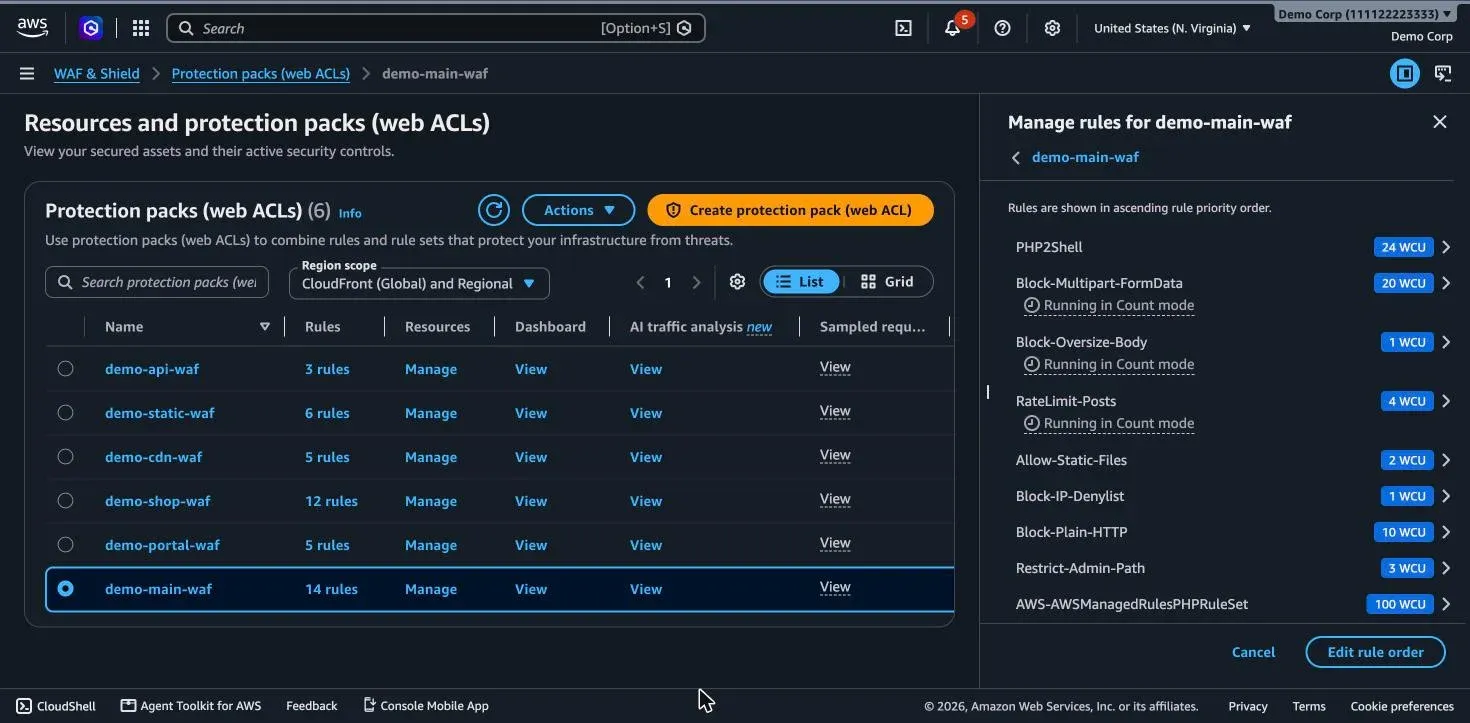Viewport: 1470px width, 723px height.
Task: Open the Console Mobile App link
Action: tap(426, 705)
